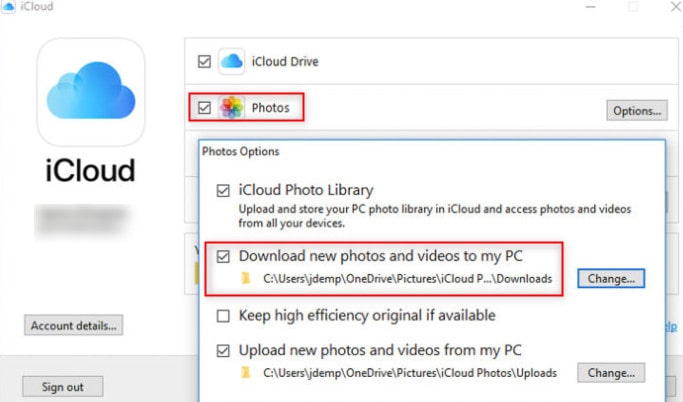The image size is (683, 402).
Task: Uncheck the iCloud Drive checkbox
Action: [204, 61]
